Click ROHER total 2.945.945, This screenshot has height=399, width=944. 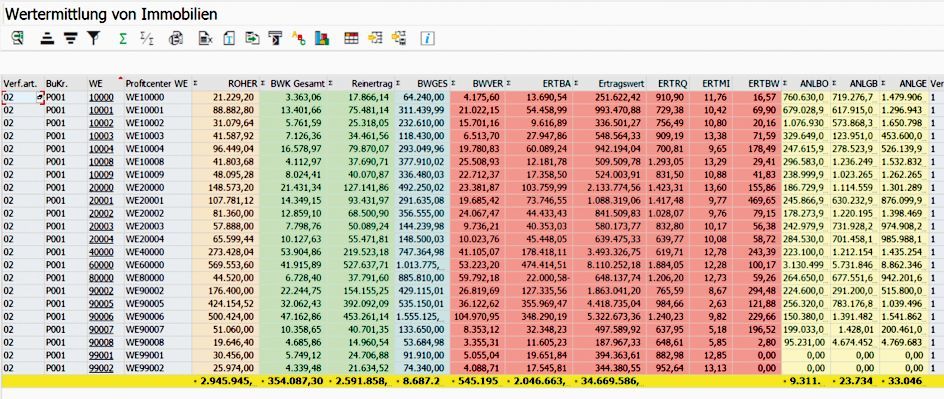coord(226,380)
